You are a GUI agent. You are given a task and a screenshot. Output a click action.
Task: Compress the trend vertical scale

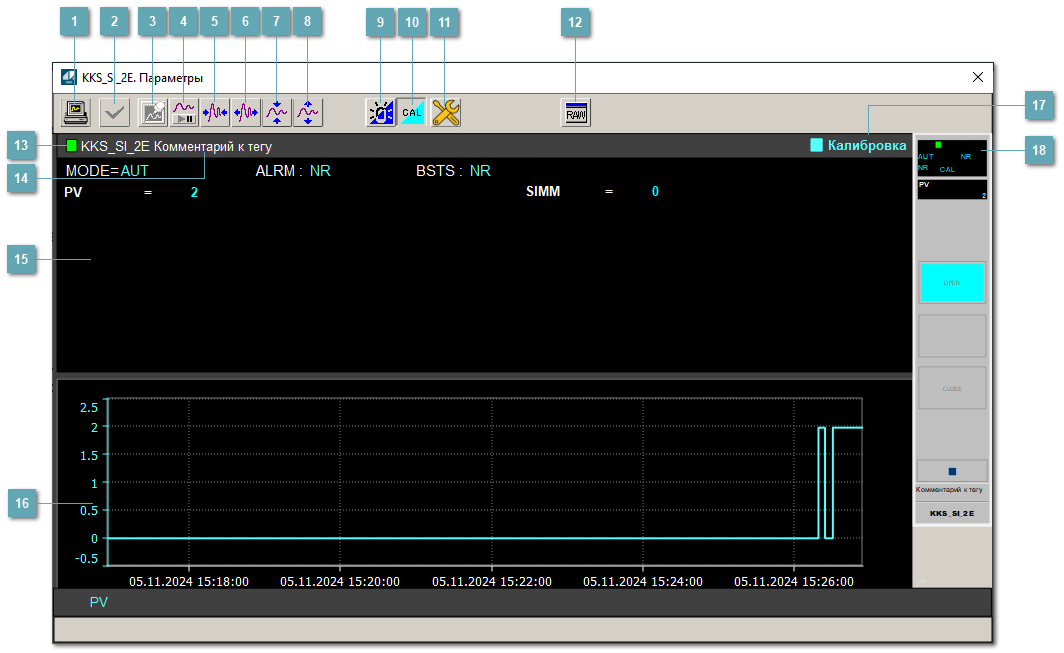tap(277, 113)
